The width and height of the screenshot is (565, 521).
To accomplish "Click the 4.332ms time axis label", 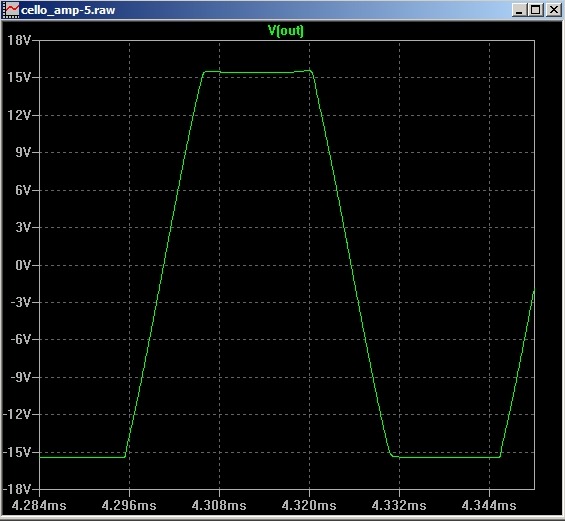I will point(399,505).
